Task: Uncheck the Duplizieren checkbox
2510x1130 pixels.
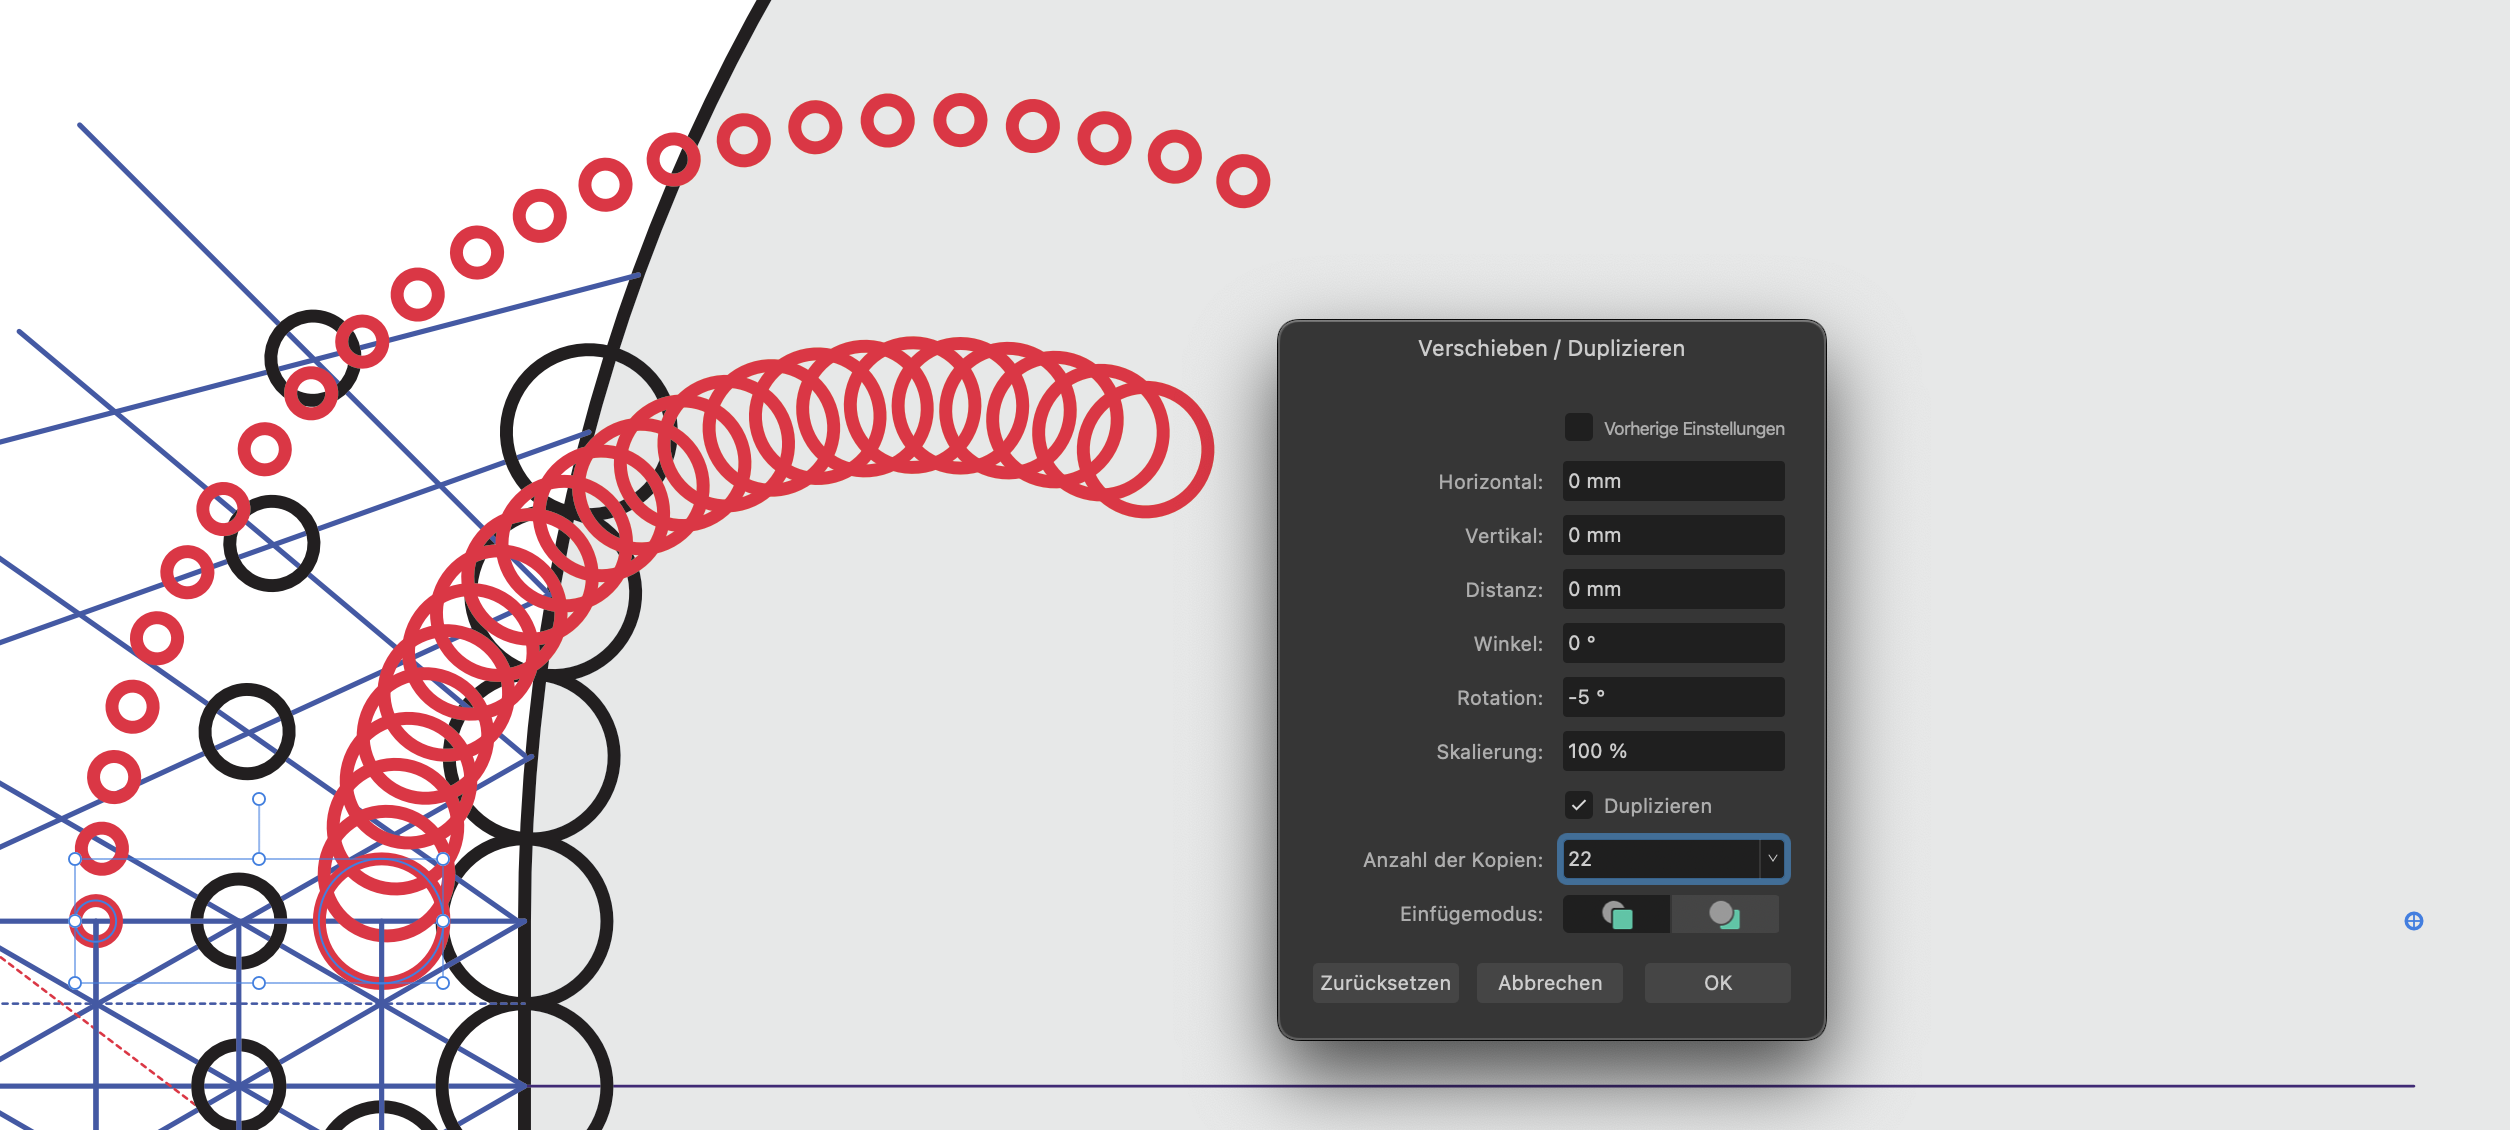Action: (1578, 805)
